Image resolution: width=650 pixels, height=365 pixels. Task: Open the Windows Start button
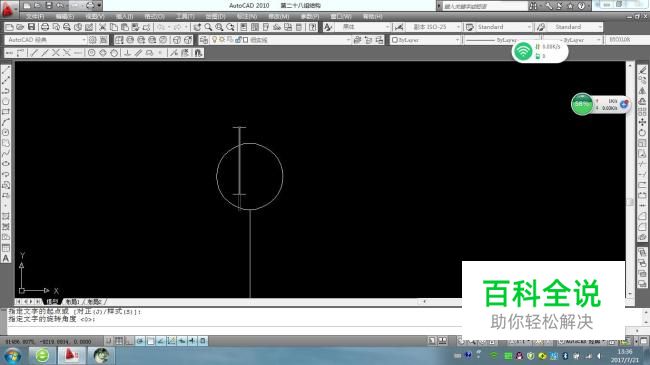click(12, 356)
